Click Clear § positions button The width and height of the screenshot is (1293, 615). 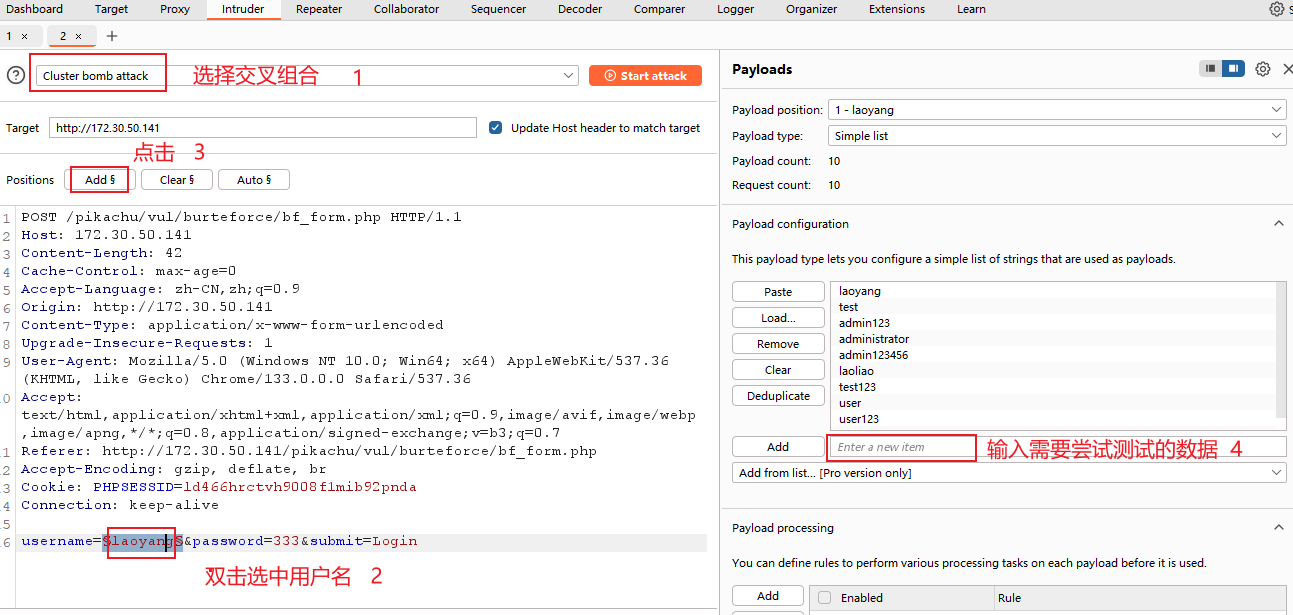point(176,180)
